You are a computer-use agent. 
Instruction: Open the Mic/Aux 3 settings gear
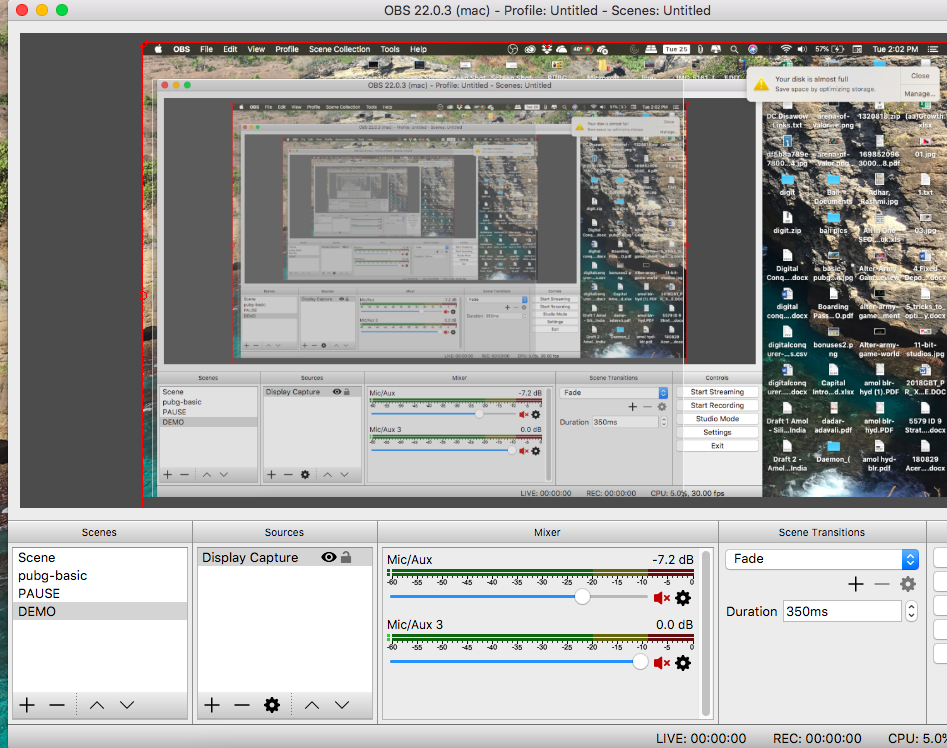point(683,663)
